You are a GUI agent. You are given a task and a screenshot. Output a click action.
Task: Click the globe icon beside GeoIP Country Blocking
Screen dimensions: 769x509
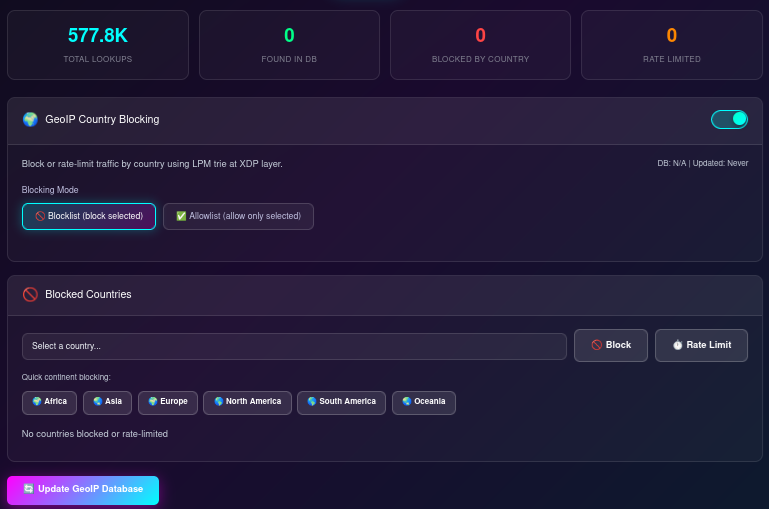click(30, 119)
